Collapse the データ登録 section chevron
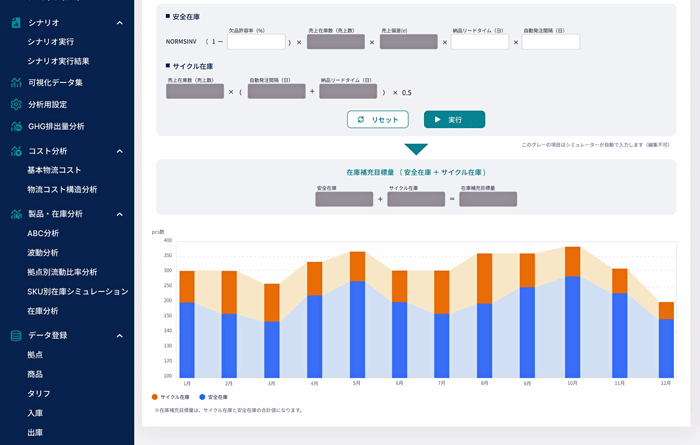The width and height of the screenshot is (700, 445). click(119, 335)
